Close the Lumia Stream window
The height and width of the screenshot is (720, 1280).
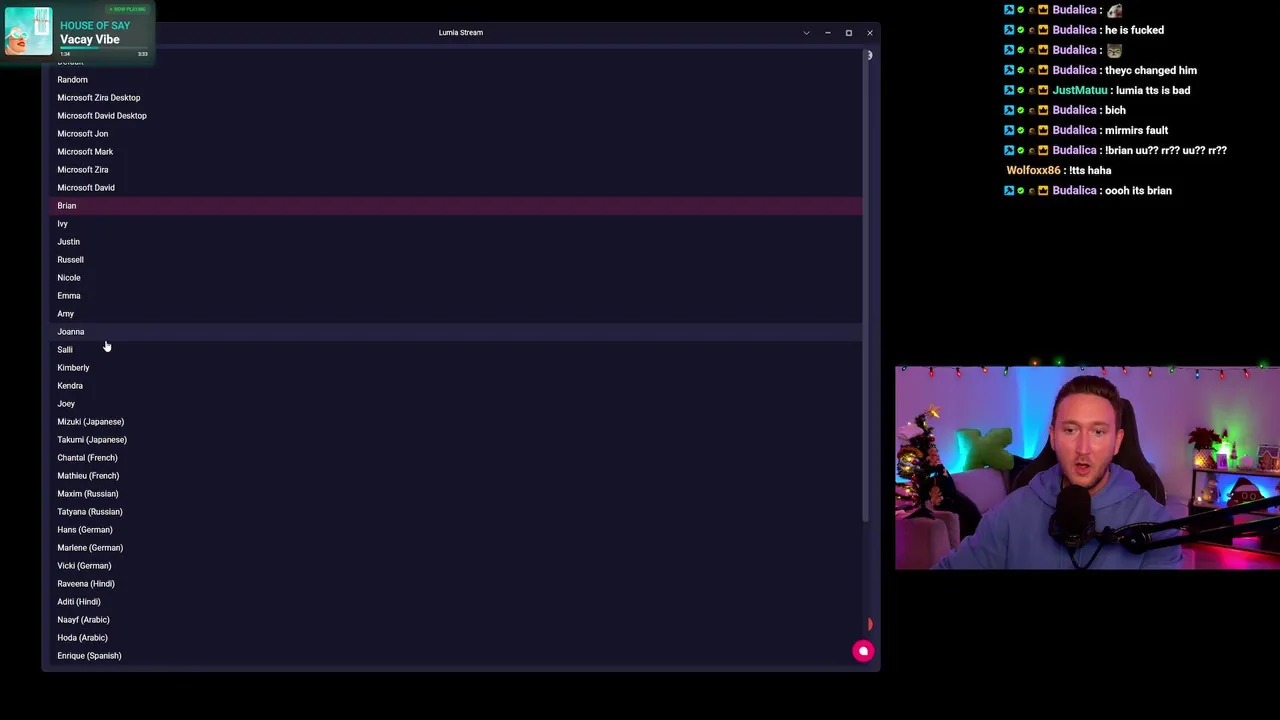pos(870,33)
